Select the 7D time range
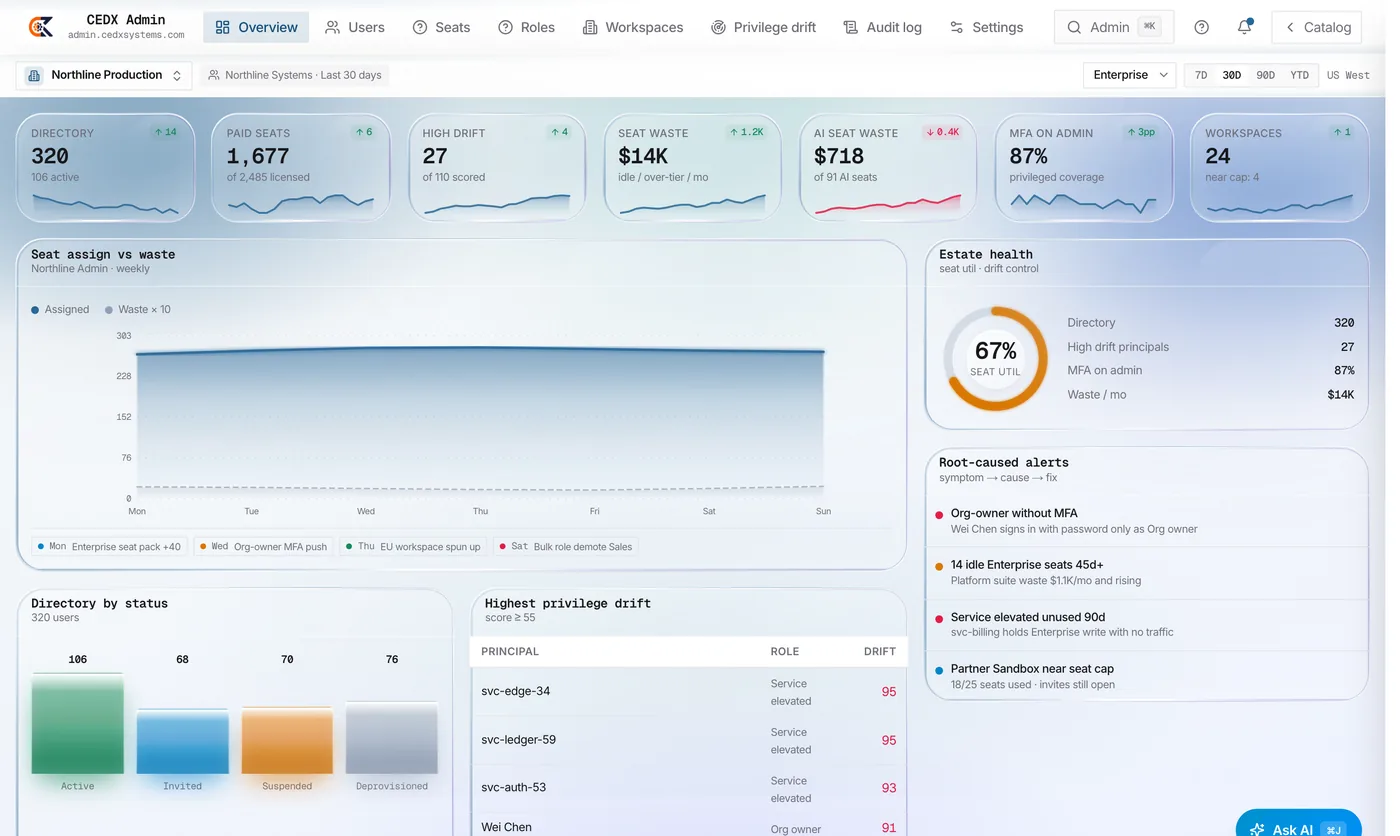1400x836 pixels. [x=1201, y=75]
